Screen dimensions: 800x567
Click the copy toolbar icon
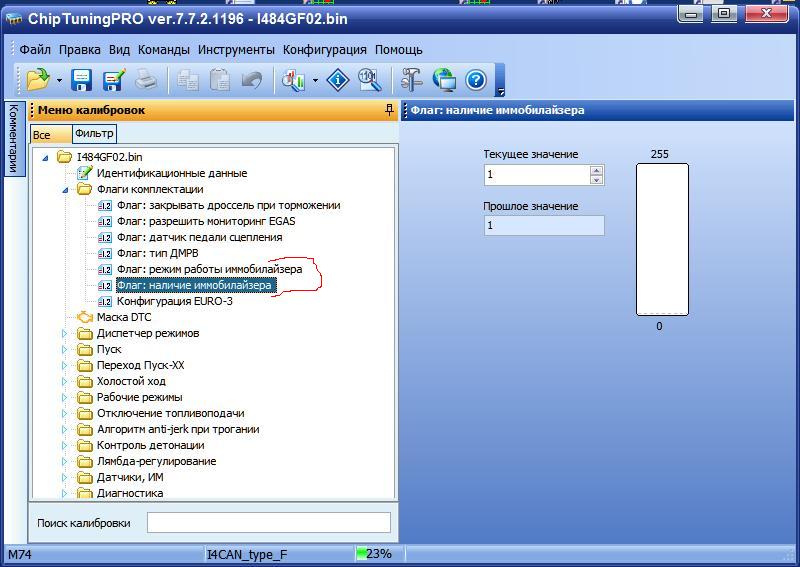click(188, 80)
